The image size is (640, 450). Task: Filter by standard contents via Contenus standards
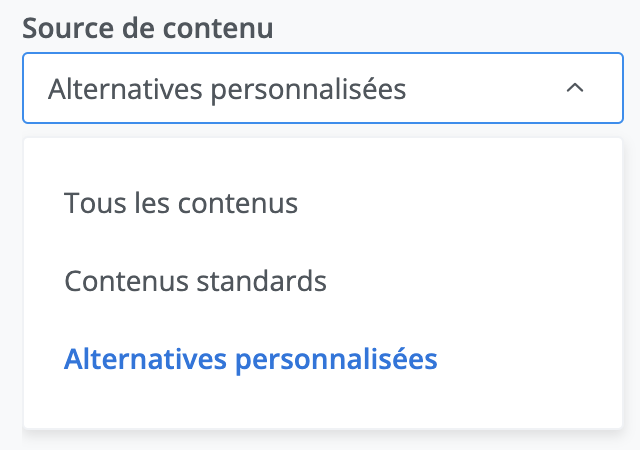coord(195,281)
